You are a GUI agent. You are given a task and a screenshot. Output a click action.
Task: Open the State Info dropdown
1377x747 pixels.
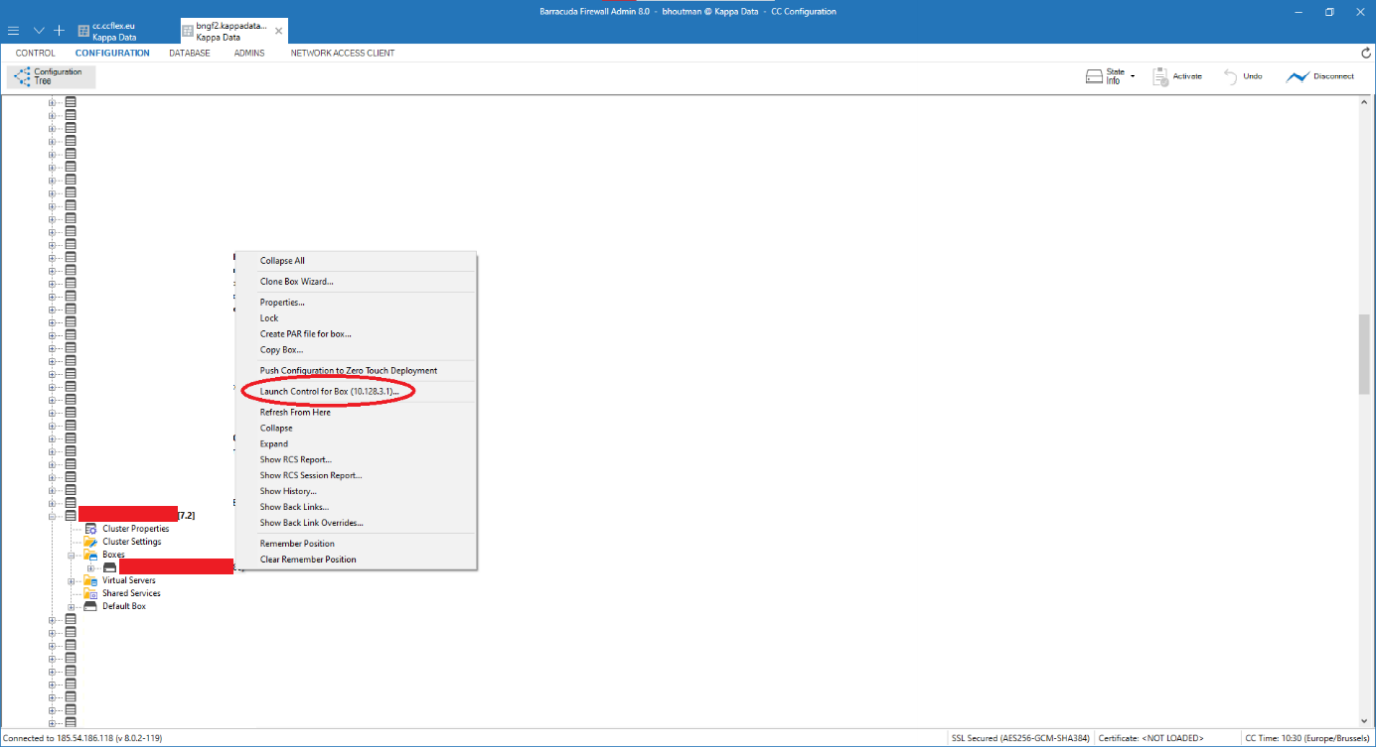[1110, 77]
